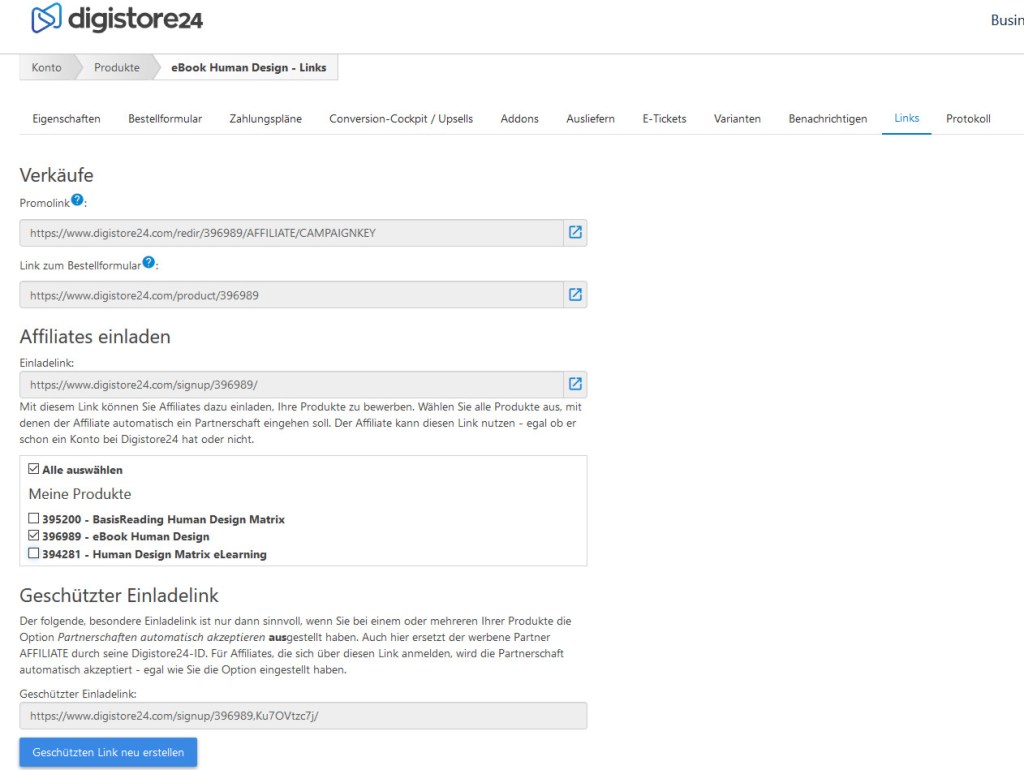The image size is (1024, 770).
Task: Check 395200 BasisReading Human Design Matrix
Action: [34, 519]
